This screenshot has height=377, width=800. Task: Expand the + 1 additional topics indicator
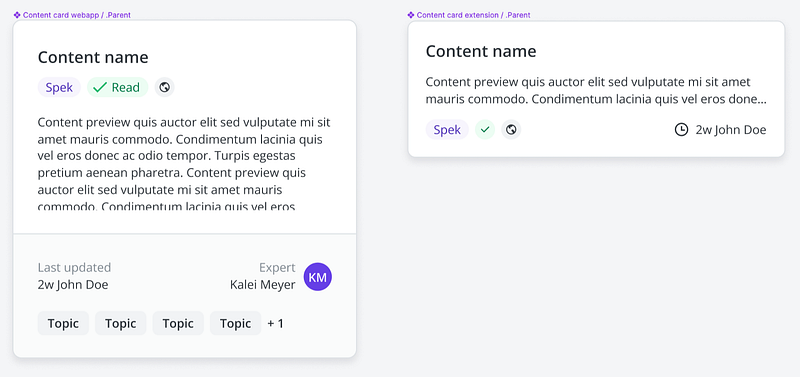pyautogui.click(x=276, y=323)
